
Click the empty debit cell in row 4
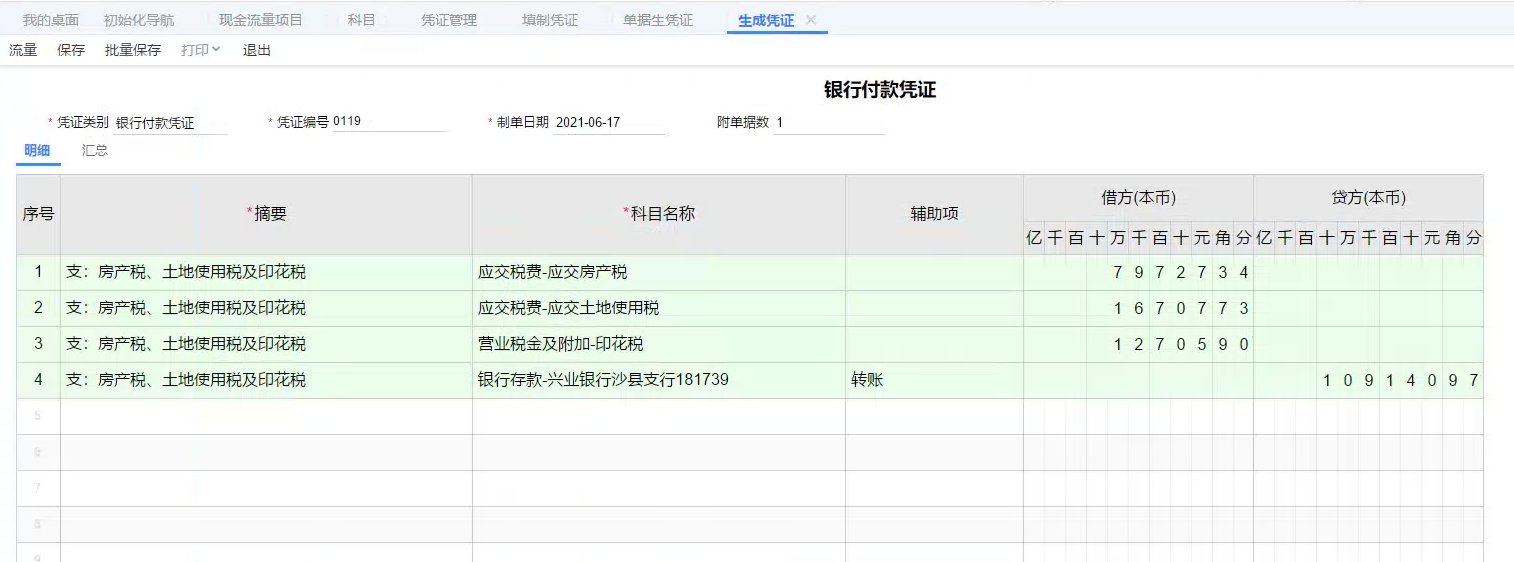[1138, 380]
